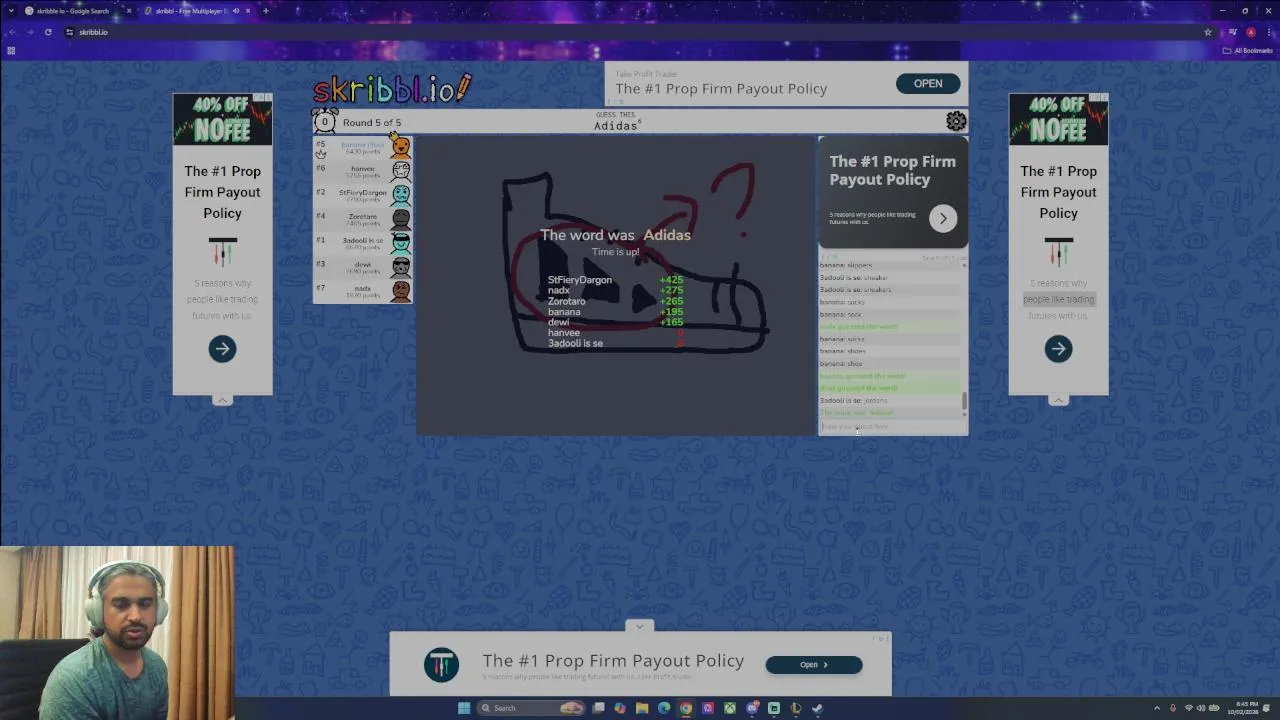1280x720 pixels.
Task: Click the chat guess input field
Action: [893, 427]
